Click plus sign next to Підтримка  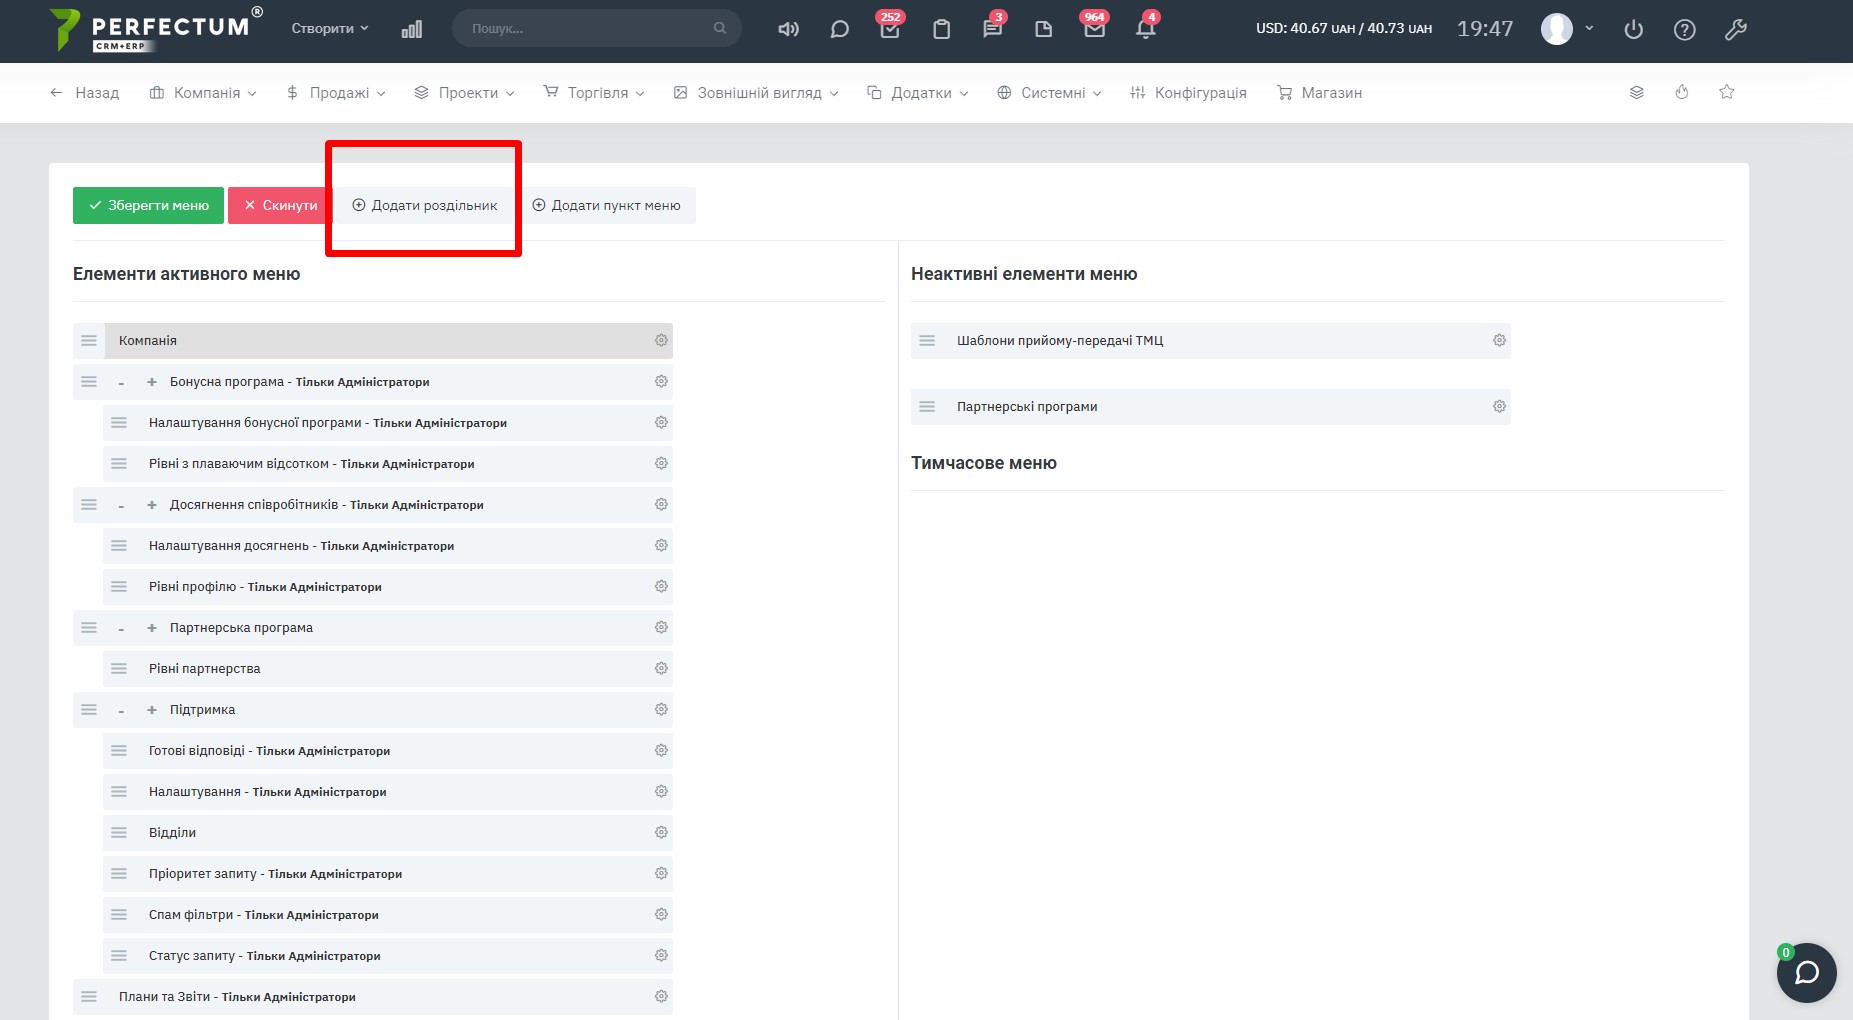152,710
